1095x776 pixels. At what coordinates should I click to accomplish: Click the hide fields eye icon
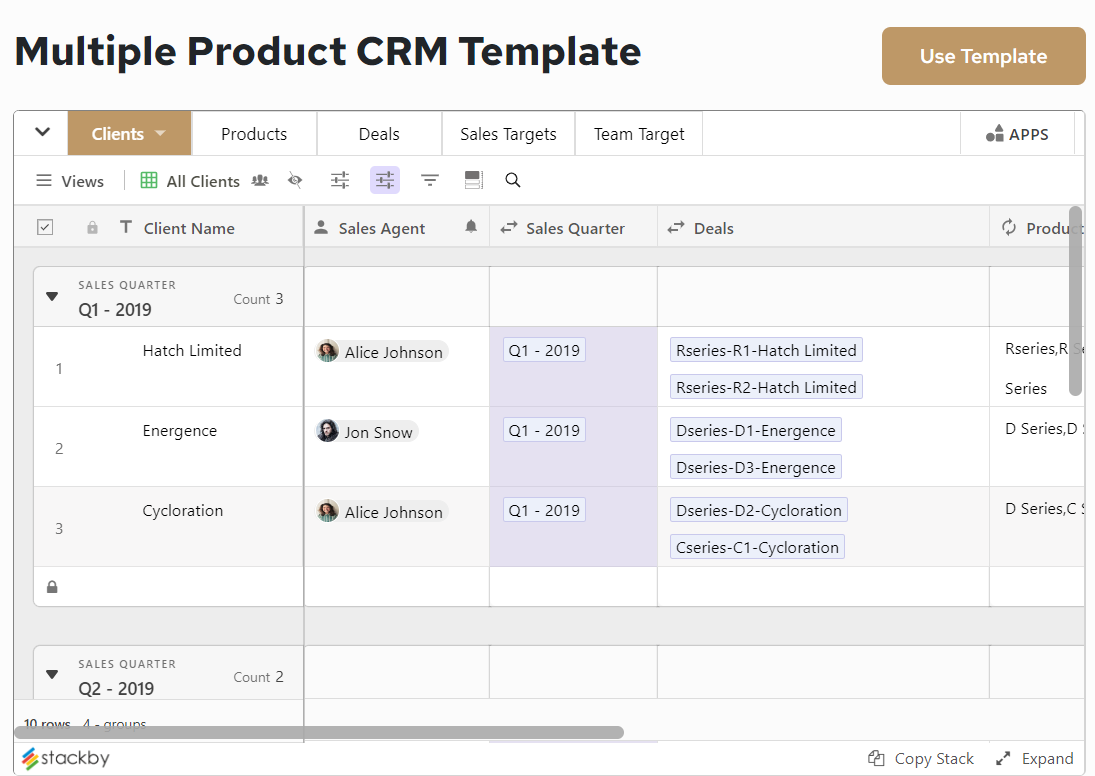click(x=295, y=180)
